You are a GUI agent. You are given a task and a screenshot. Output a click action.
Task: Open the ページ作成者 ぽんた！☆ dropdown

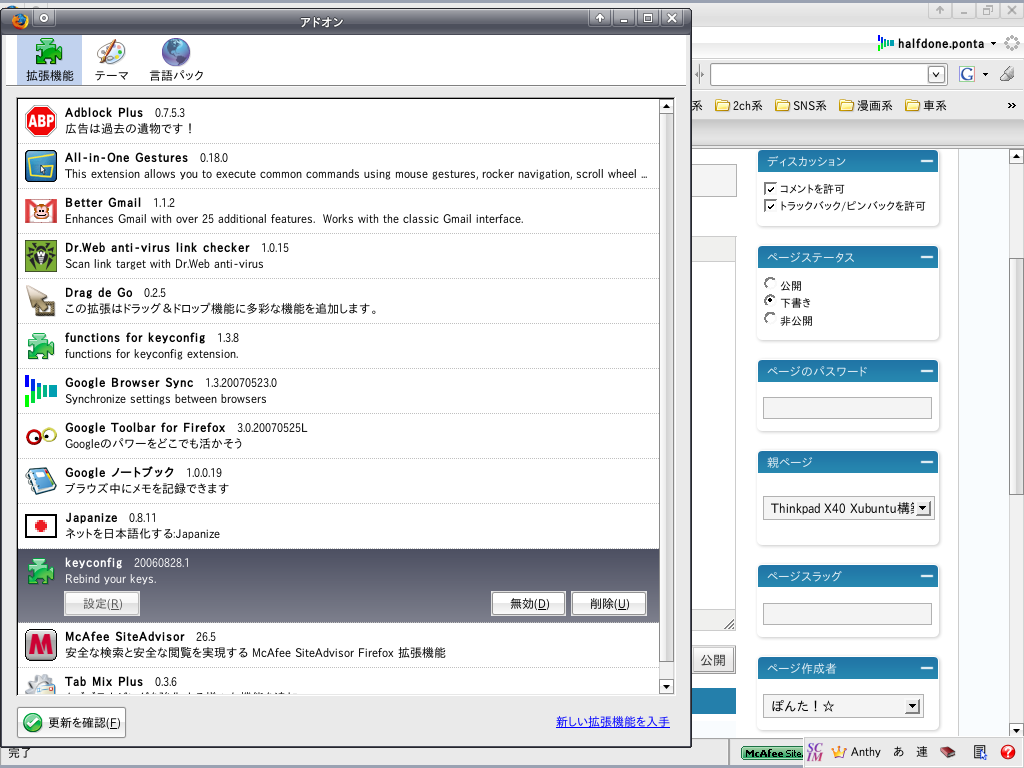843,706
